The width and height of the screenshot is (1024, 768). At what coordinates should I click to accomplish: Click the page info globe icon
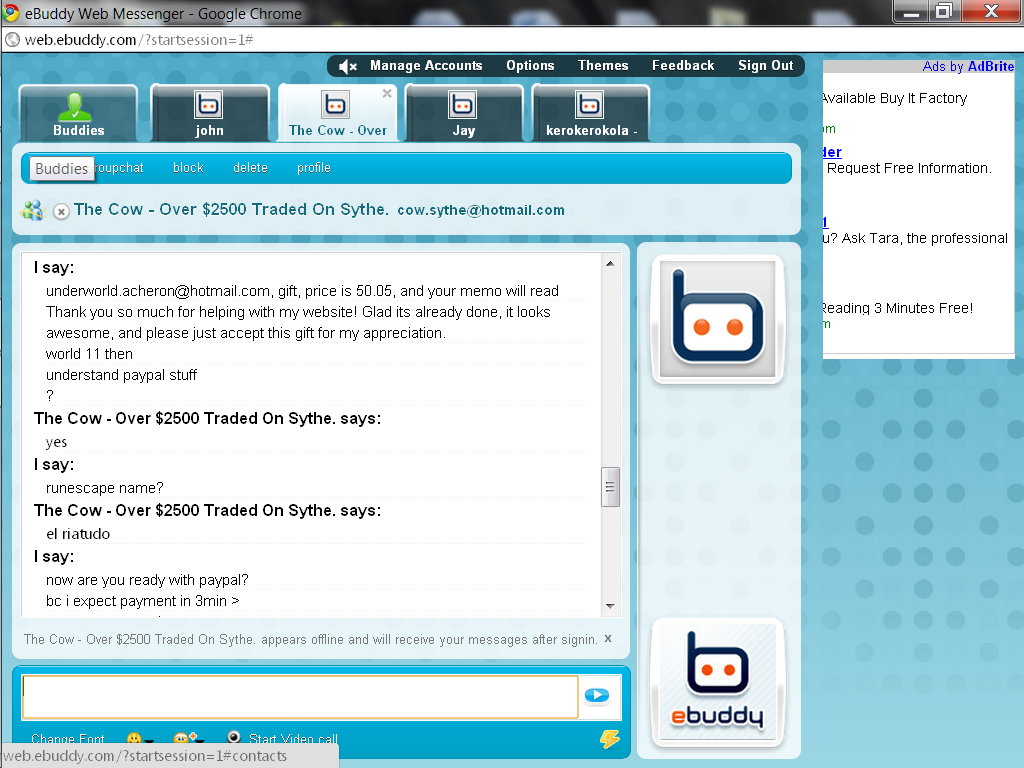(12, 40)
